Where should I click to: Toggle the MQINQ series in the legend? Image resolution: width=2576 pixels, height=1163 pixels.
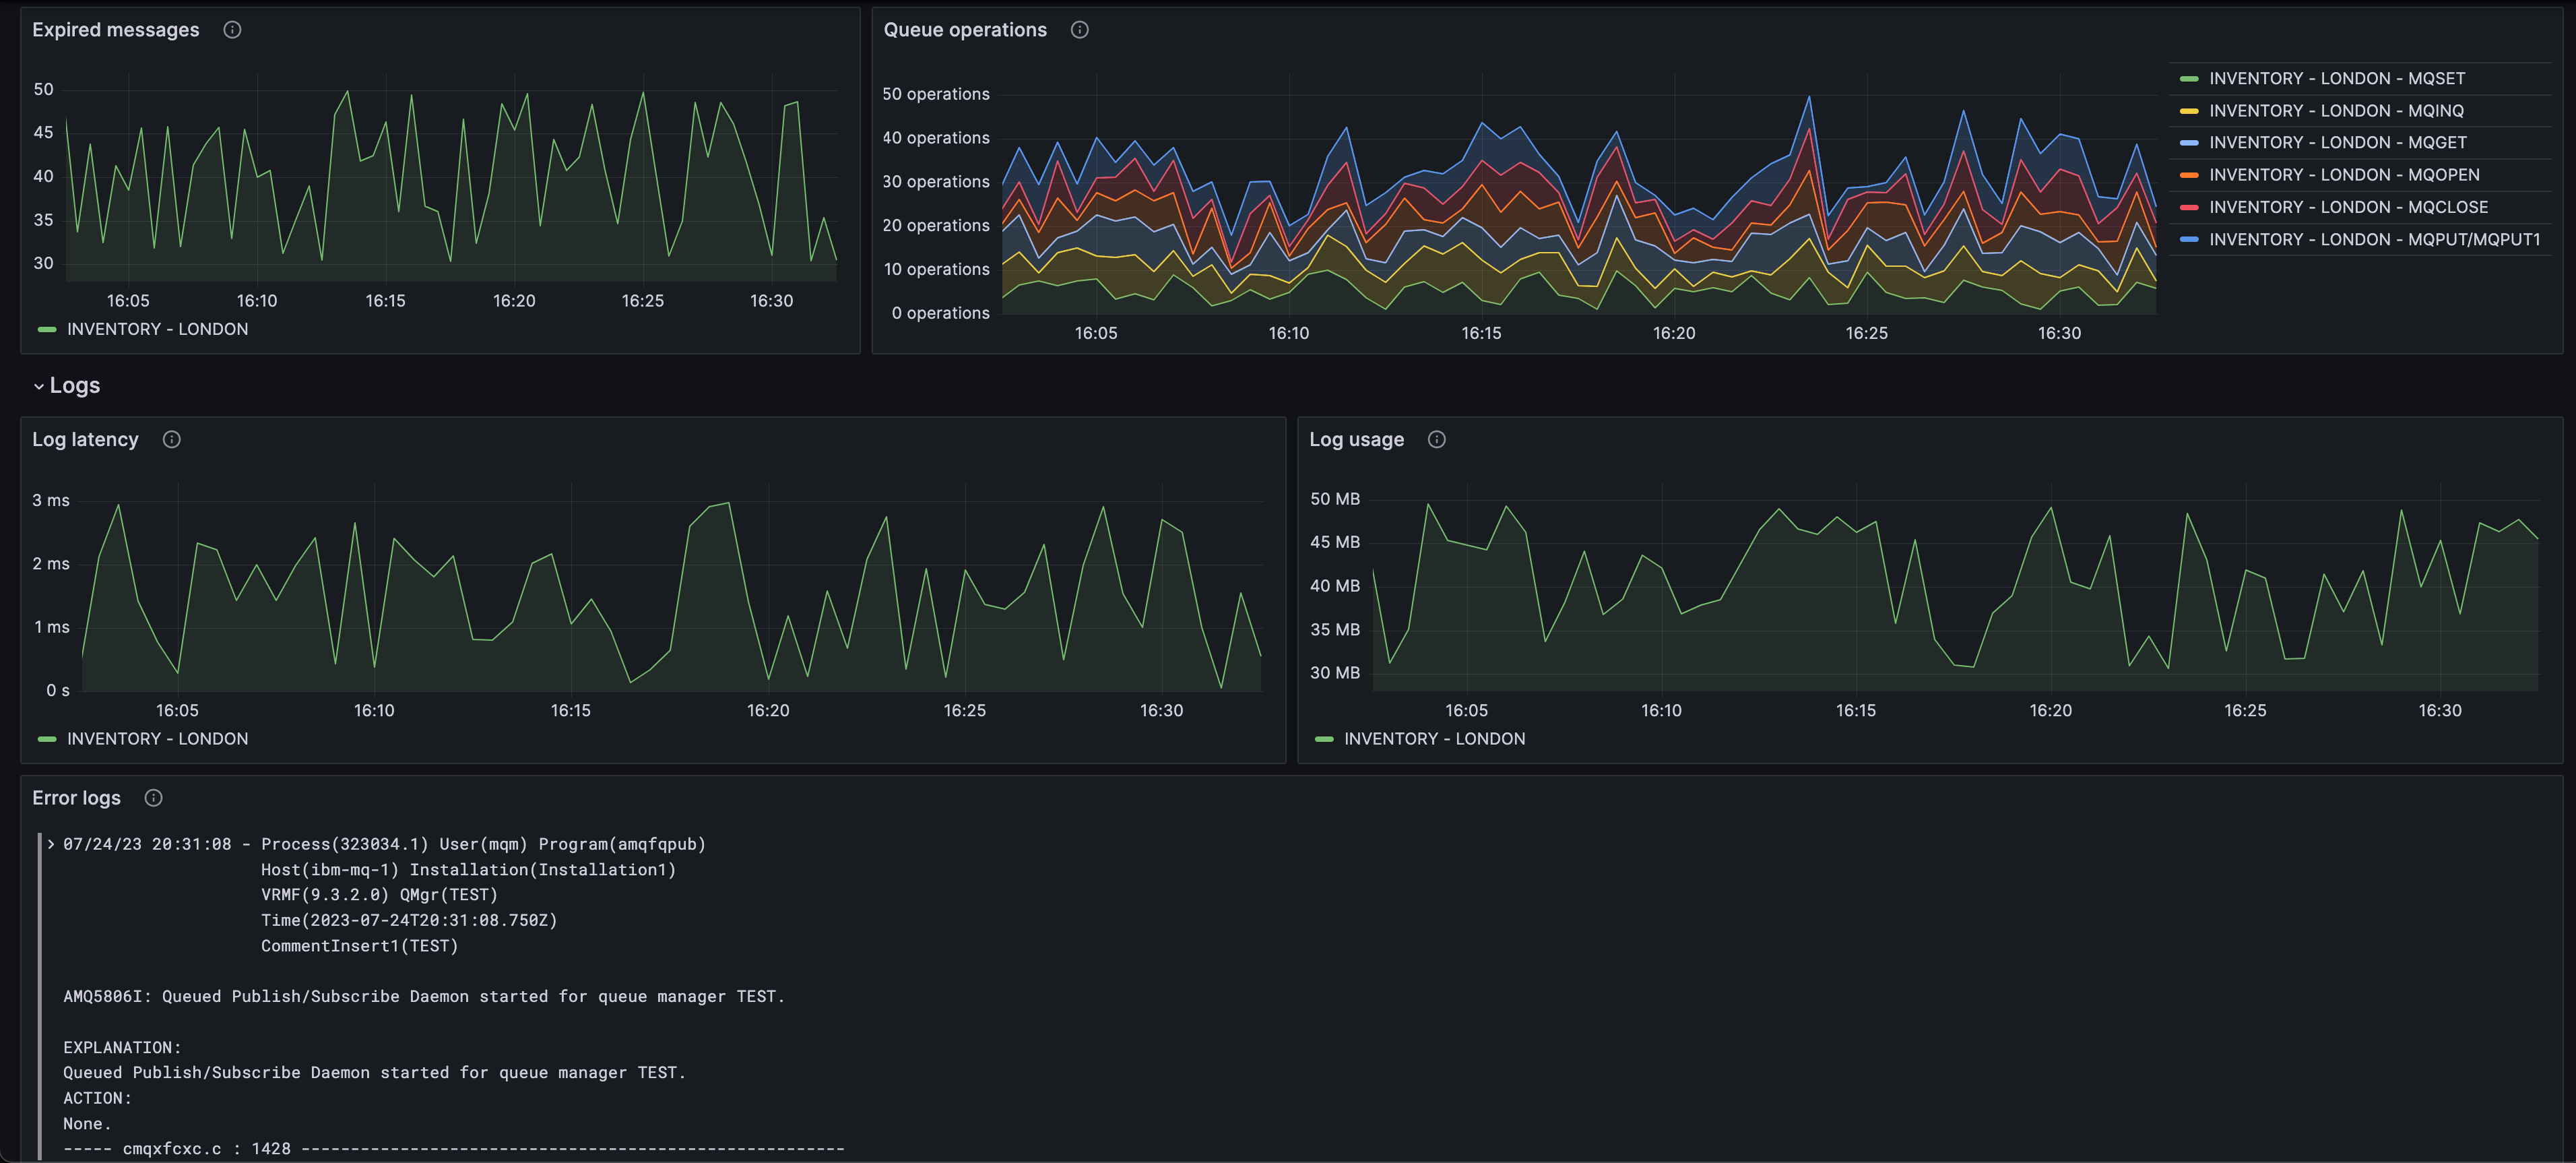pos(2335,111)
